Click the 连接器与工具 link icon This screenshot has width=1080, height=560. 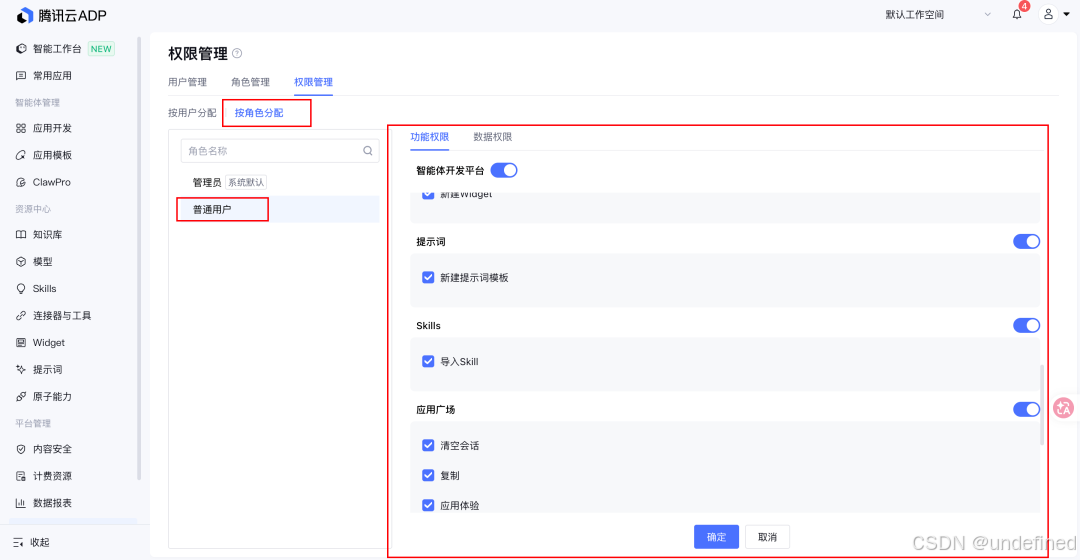tap(21, 315)
